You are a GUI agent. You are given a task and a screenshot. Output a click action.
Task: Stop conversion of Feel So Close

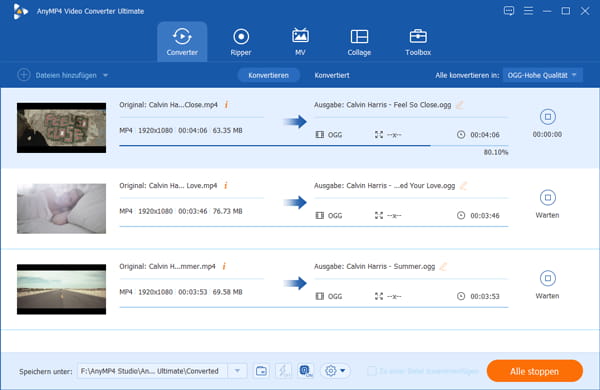pyautogui.click(x=548, y=117)
